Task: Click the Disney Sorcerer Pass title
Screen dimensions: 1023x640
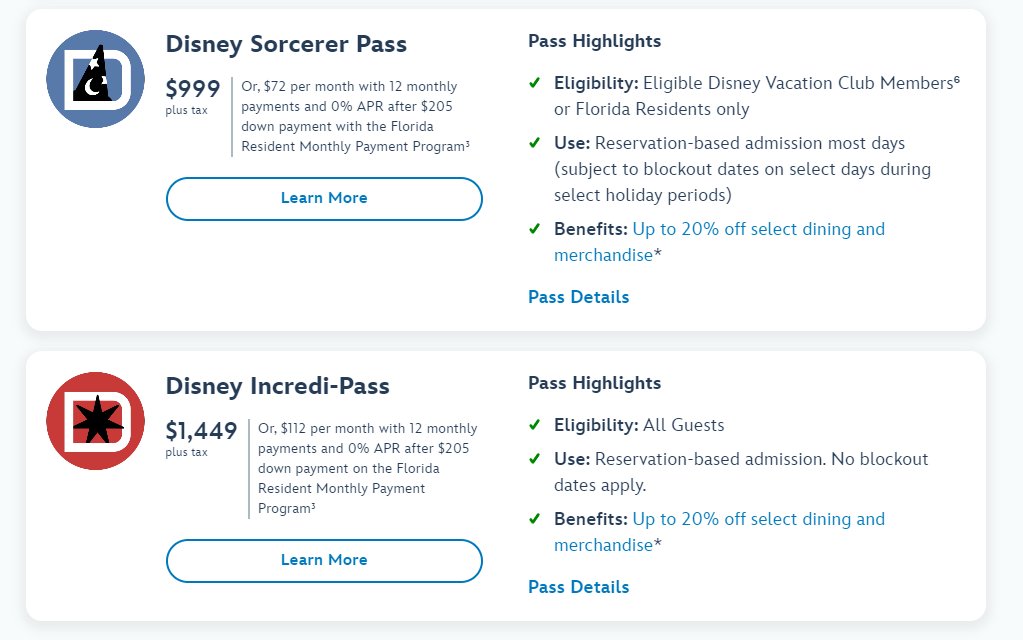Action: pos(286,44)
